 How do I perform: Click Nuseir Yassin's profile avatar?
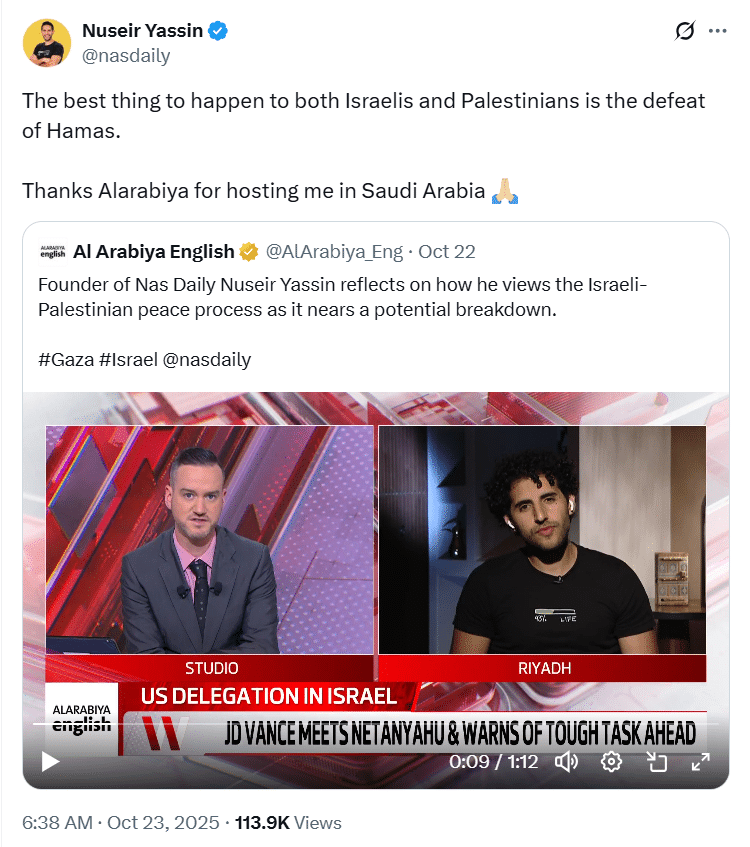[x=47, y=43]
